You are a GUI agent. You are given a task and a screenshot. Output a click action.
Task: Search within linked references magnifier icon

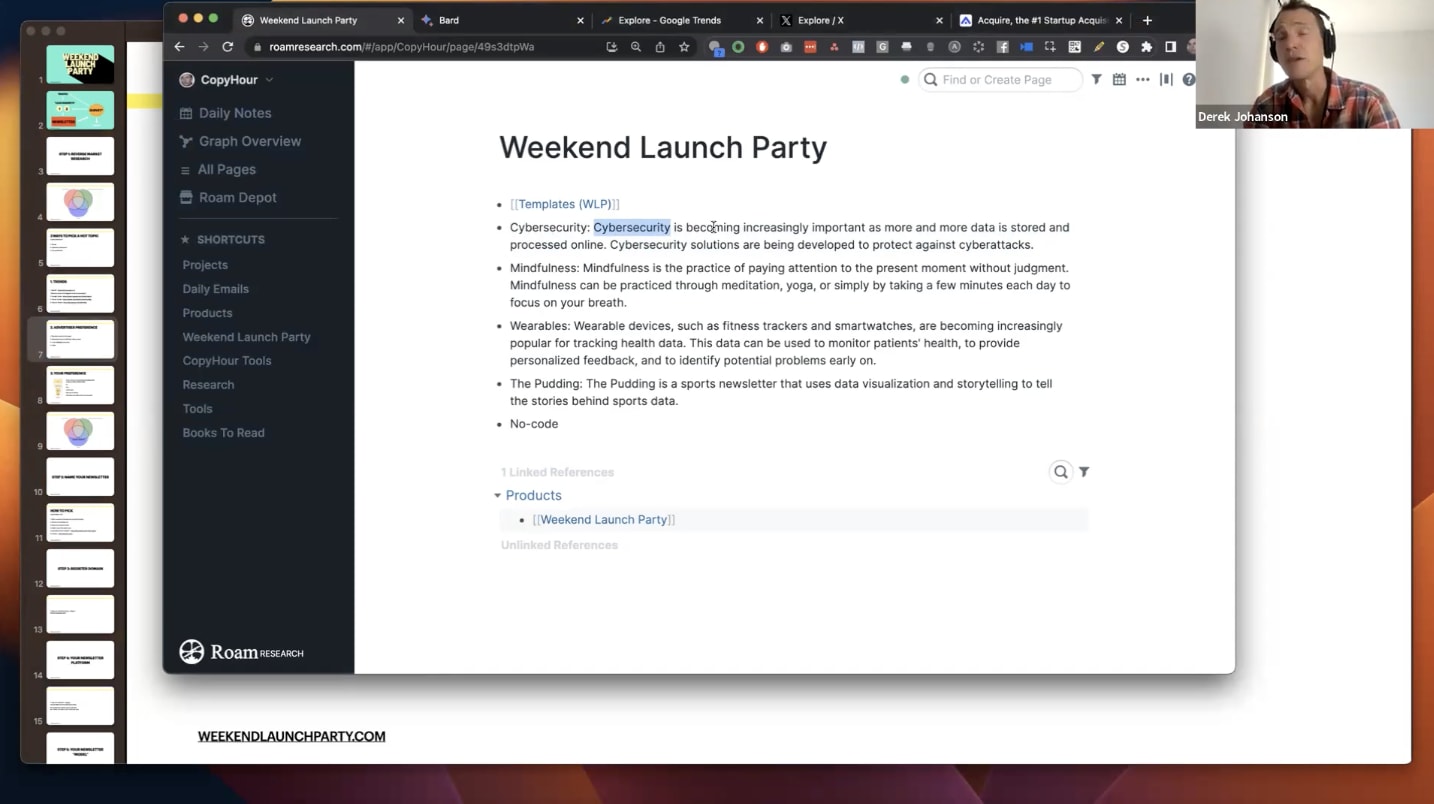[x=1061, y=472]
